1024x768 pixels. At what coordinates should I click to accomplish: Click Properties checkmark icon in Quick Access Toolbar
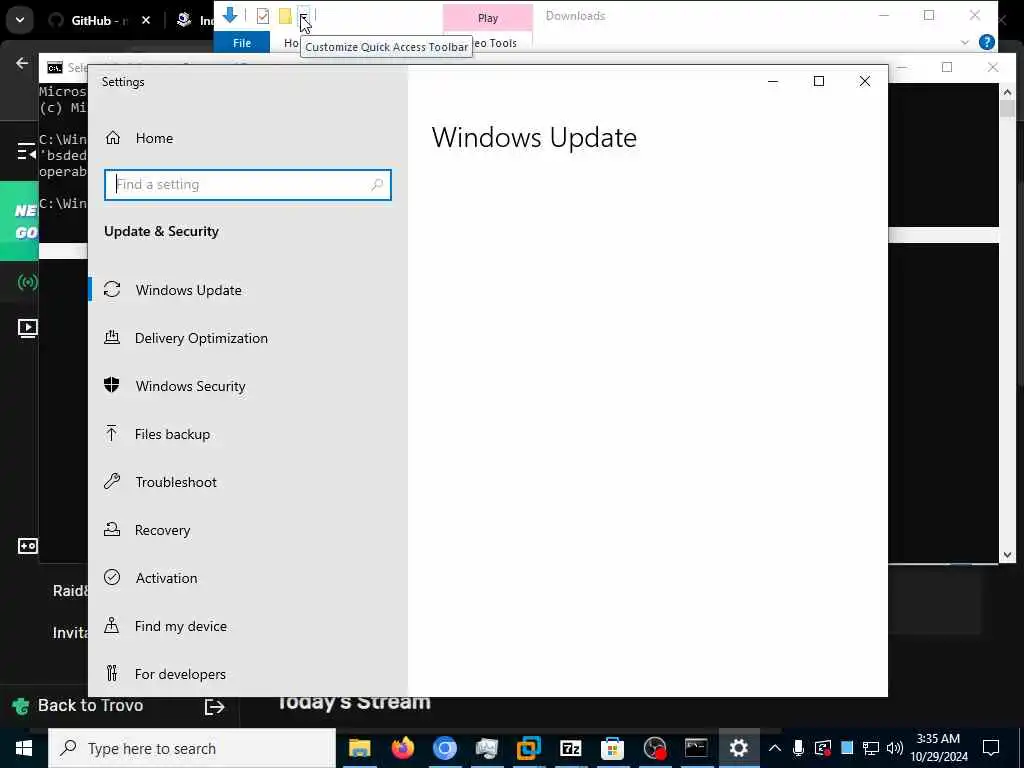(x=263, y=16)
